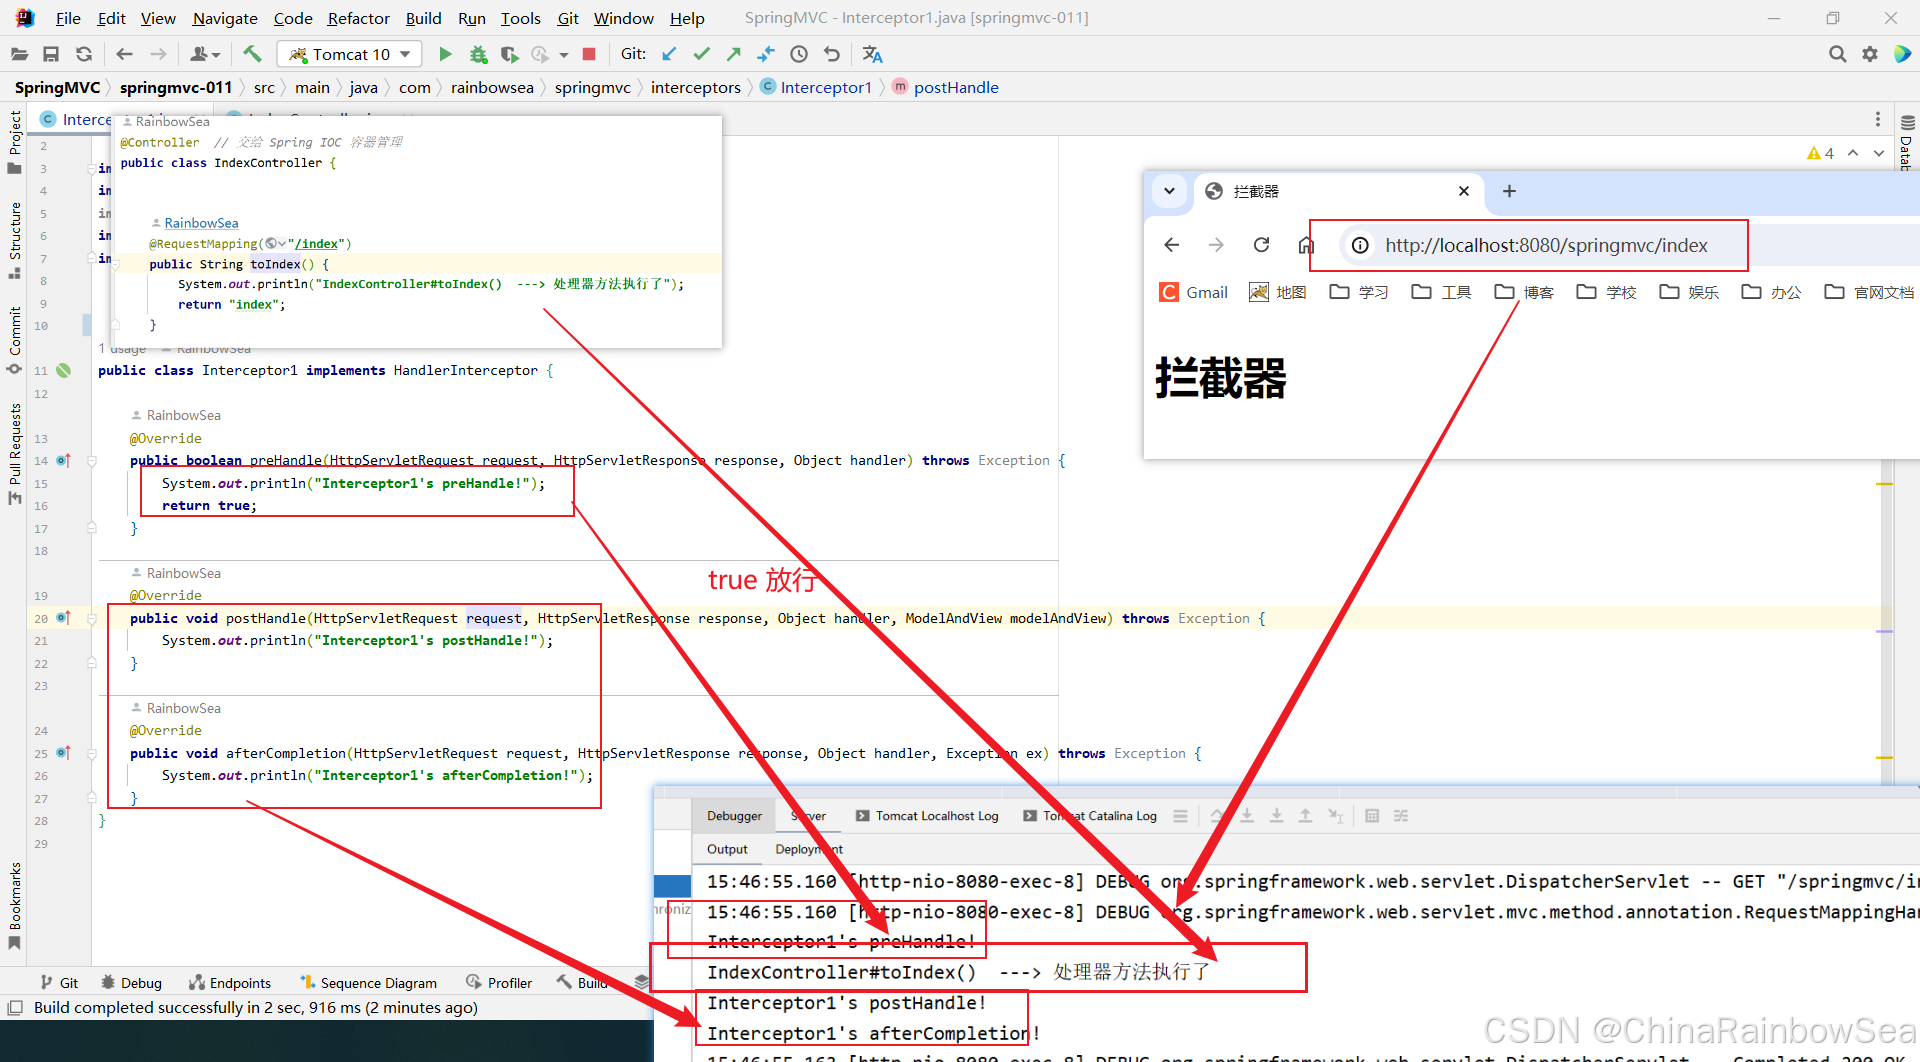Click the Open folder toolbar icon
The height and width of the screenshot is (1062, 1920).
[19, 54]
